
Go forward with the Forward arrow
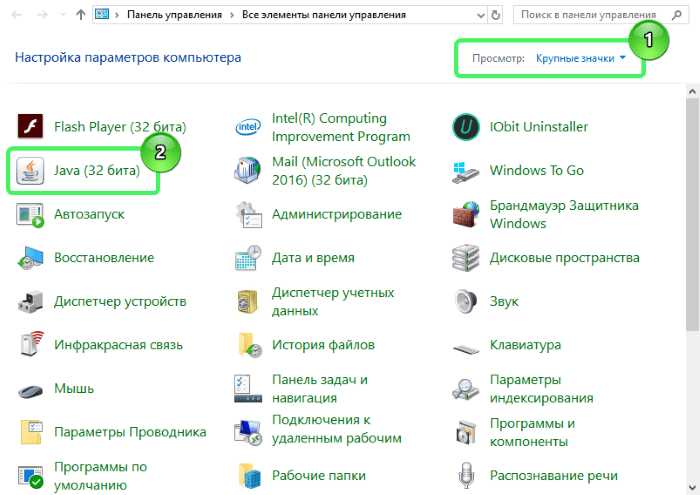coord(42,15)
